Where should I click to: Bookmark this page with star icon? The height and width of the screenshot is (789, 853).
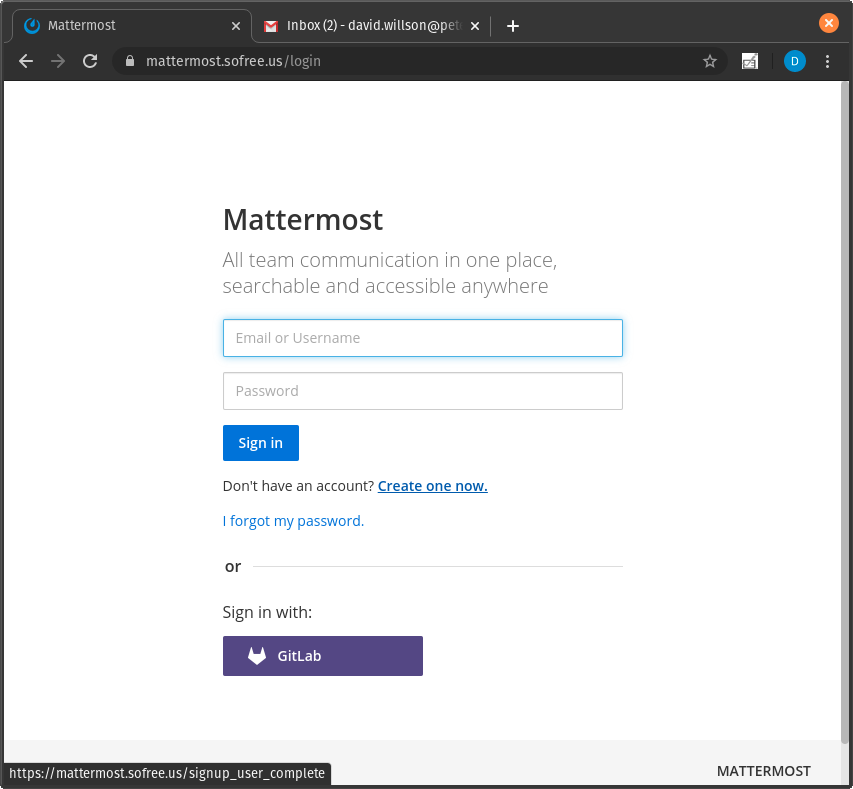[x=710, y=61]
